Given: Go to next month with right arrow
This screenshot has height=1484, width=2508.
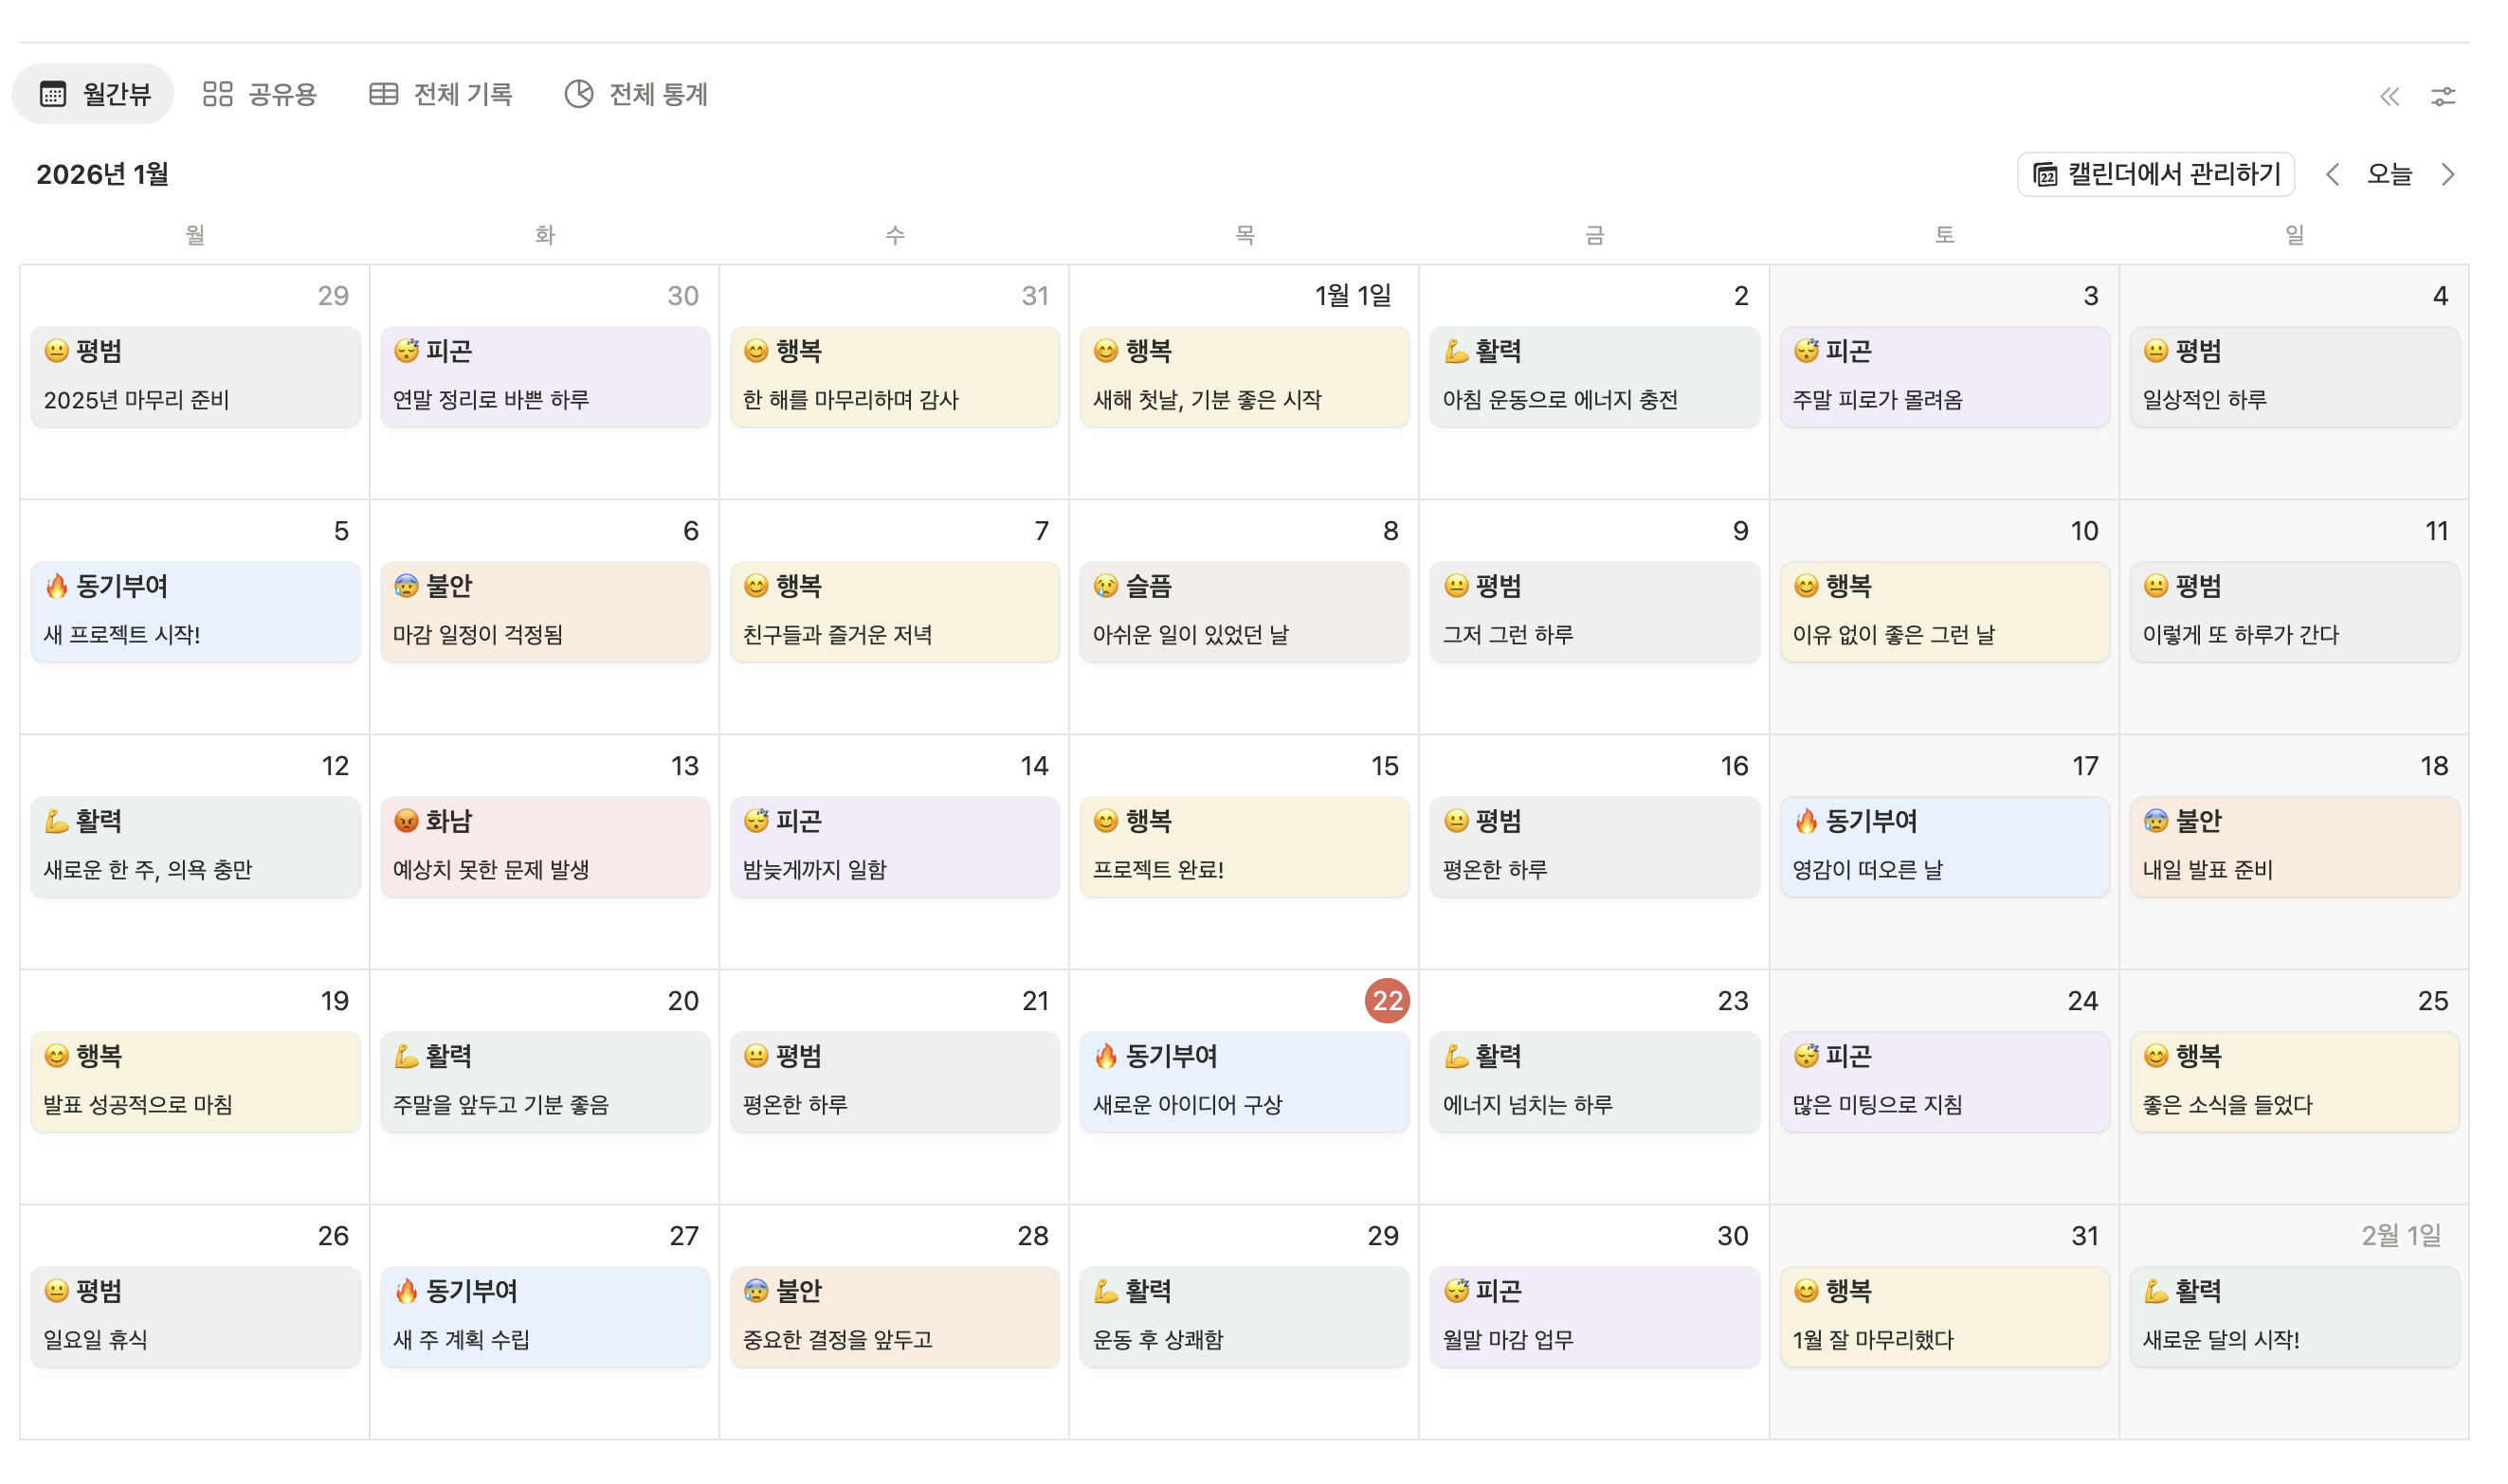Looking at the screenshot, I should [x=2446, y=175].
